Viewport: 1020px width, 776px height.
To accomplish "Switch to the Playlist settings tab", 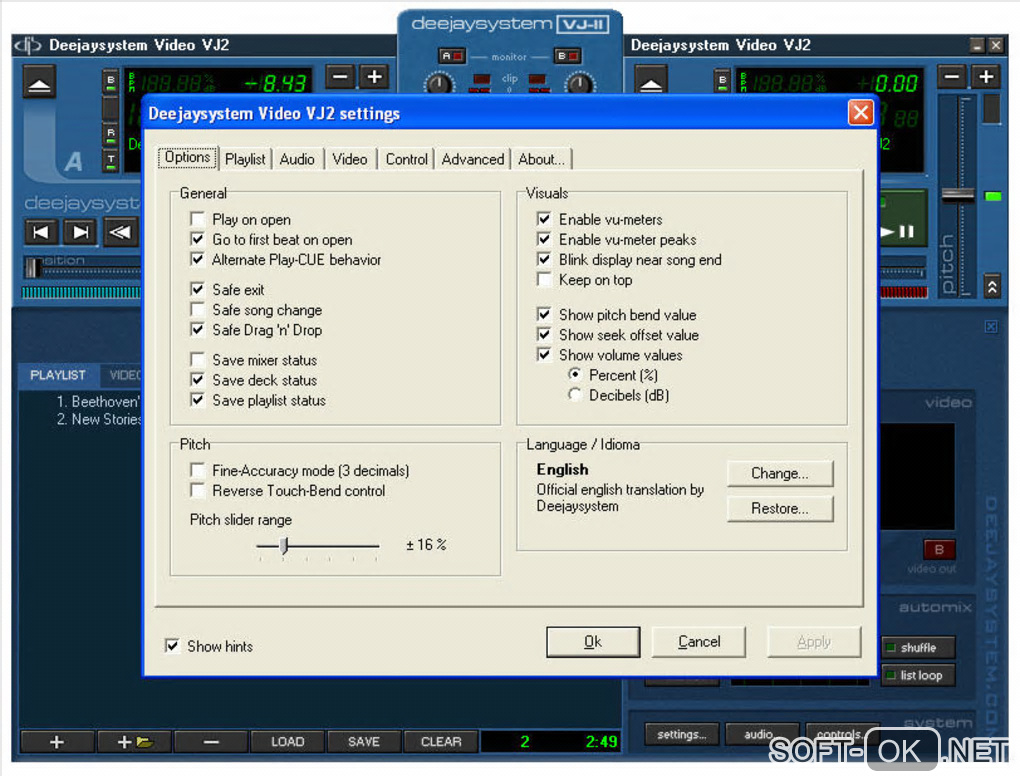I will [x=245, y=159].
